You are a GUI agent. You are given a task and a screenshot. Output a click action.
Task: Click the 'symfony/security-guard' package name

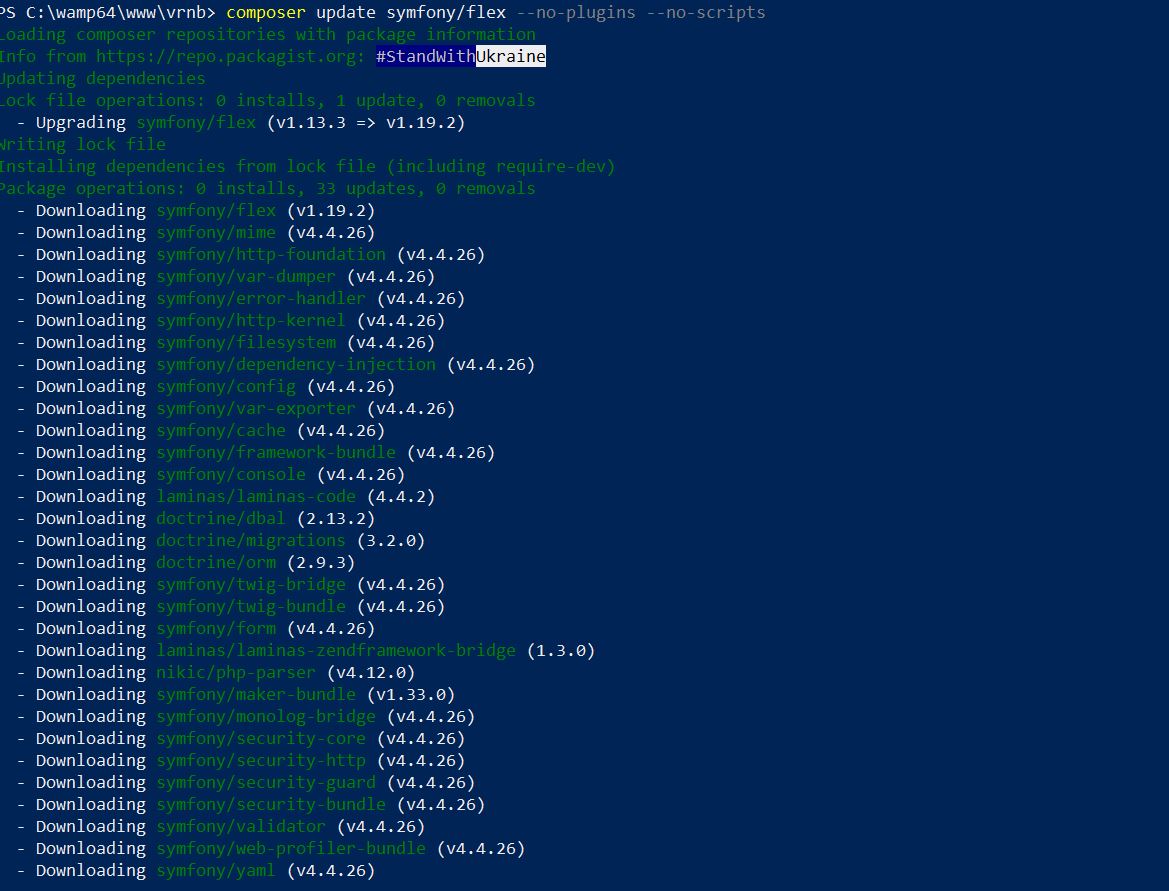[x=266, y=782]
